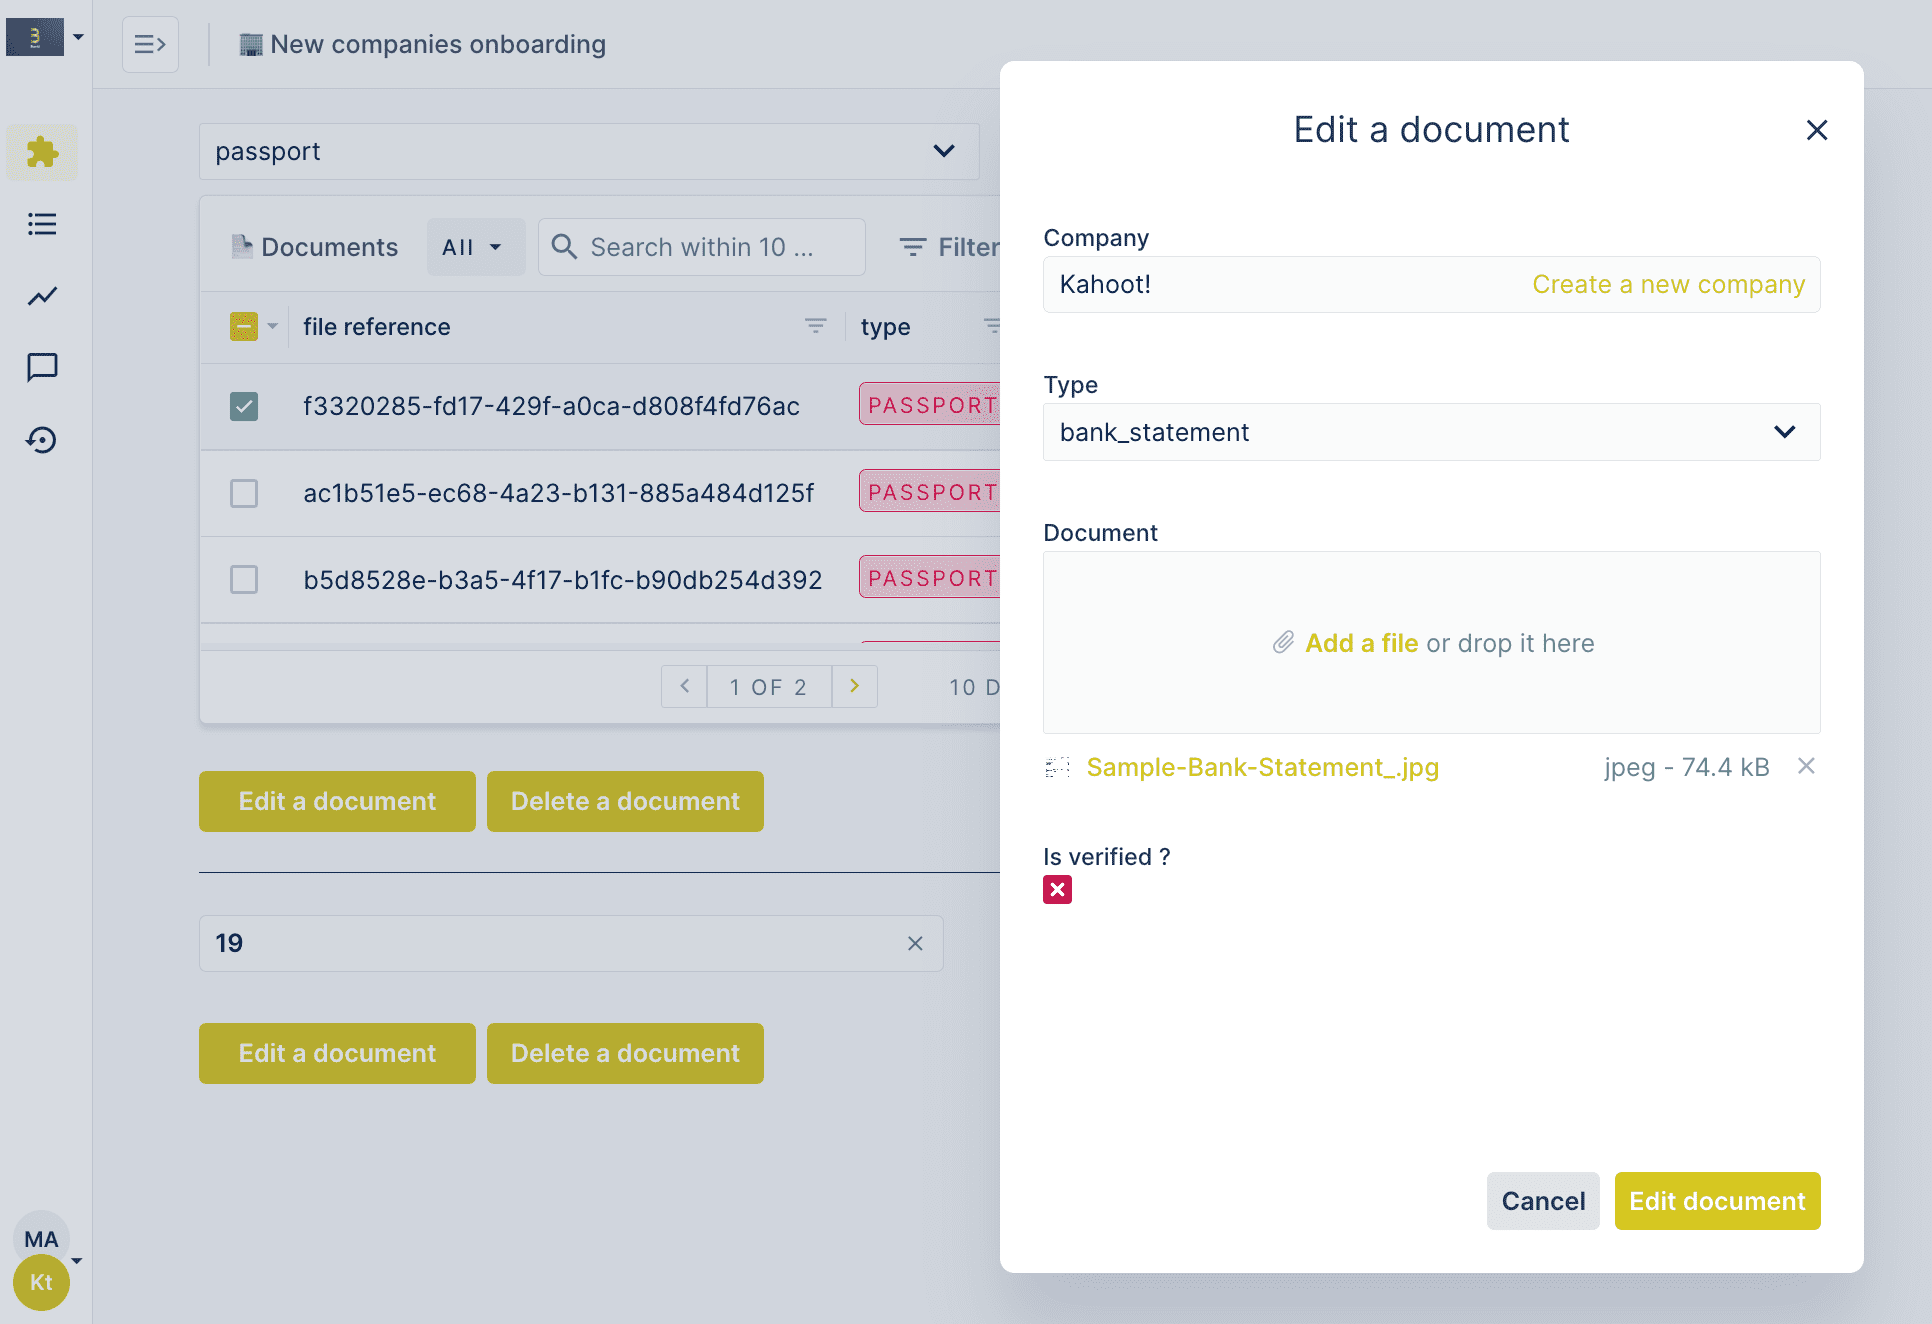Remove the Sample-Bank-Statement_.jpg attachment
This screenshot has height=1324, width=1932.
[x=1806, y=766]
